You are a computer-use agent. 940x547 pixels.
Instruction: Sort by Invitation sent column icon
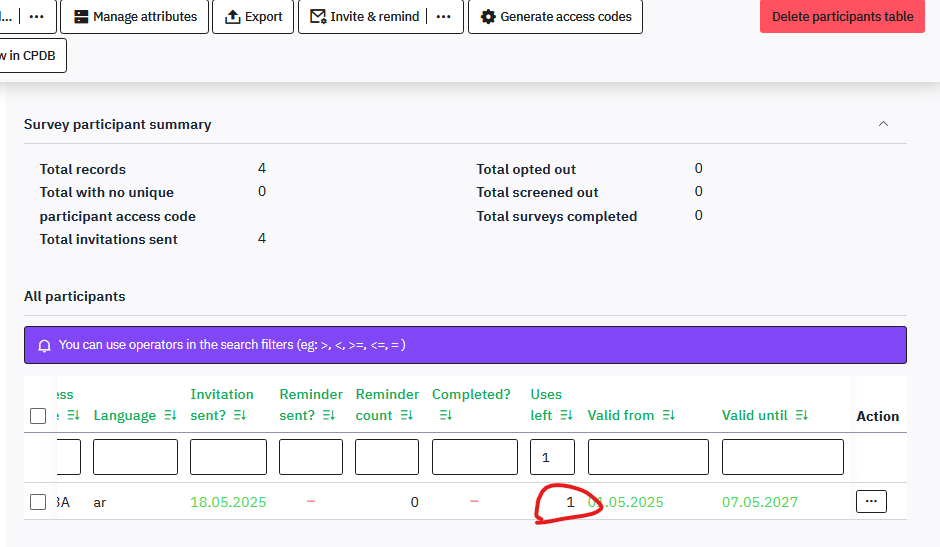coord(240,416)
